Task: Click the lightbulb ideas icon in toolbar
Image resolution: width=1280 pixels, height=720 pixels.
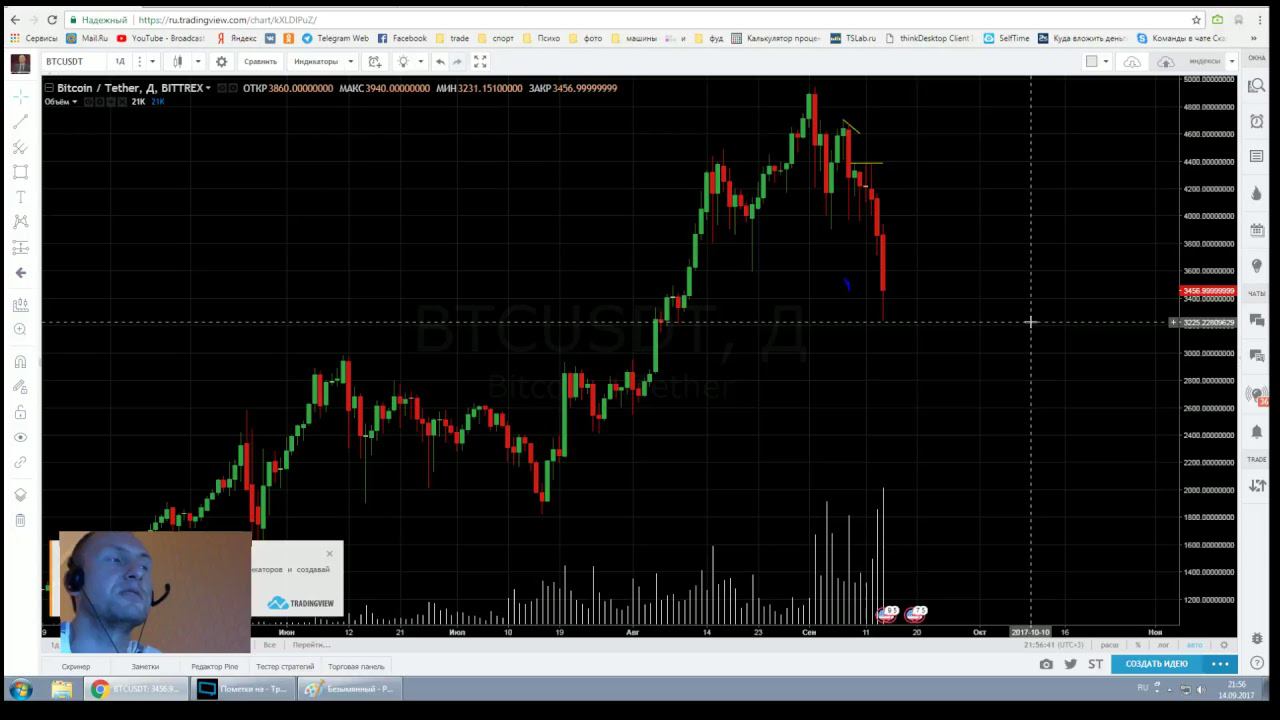Action: tap(403, 61)
